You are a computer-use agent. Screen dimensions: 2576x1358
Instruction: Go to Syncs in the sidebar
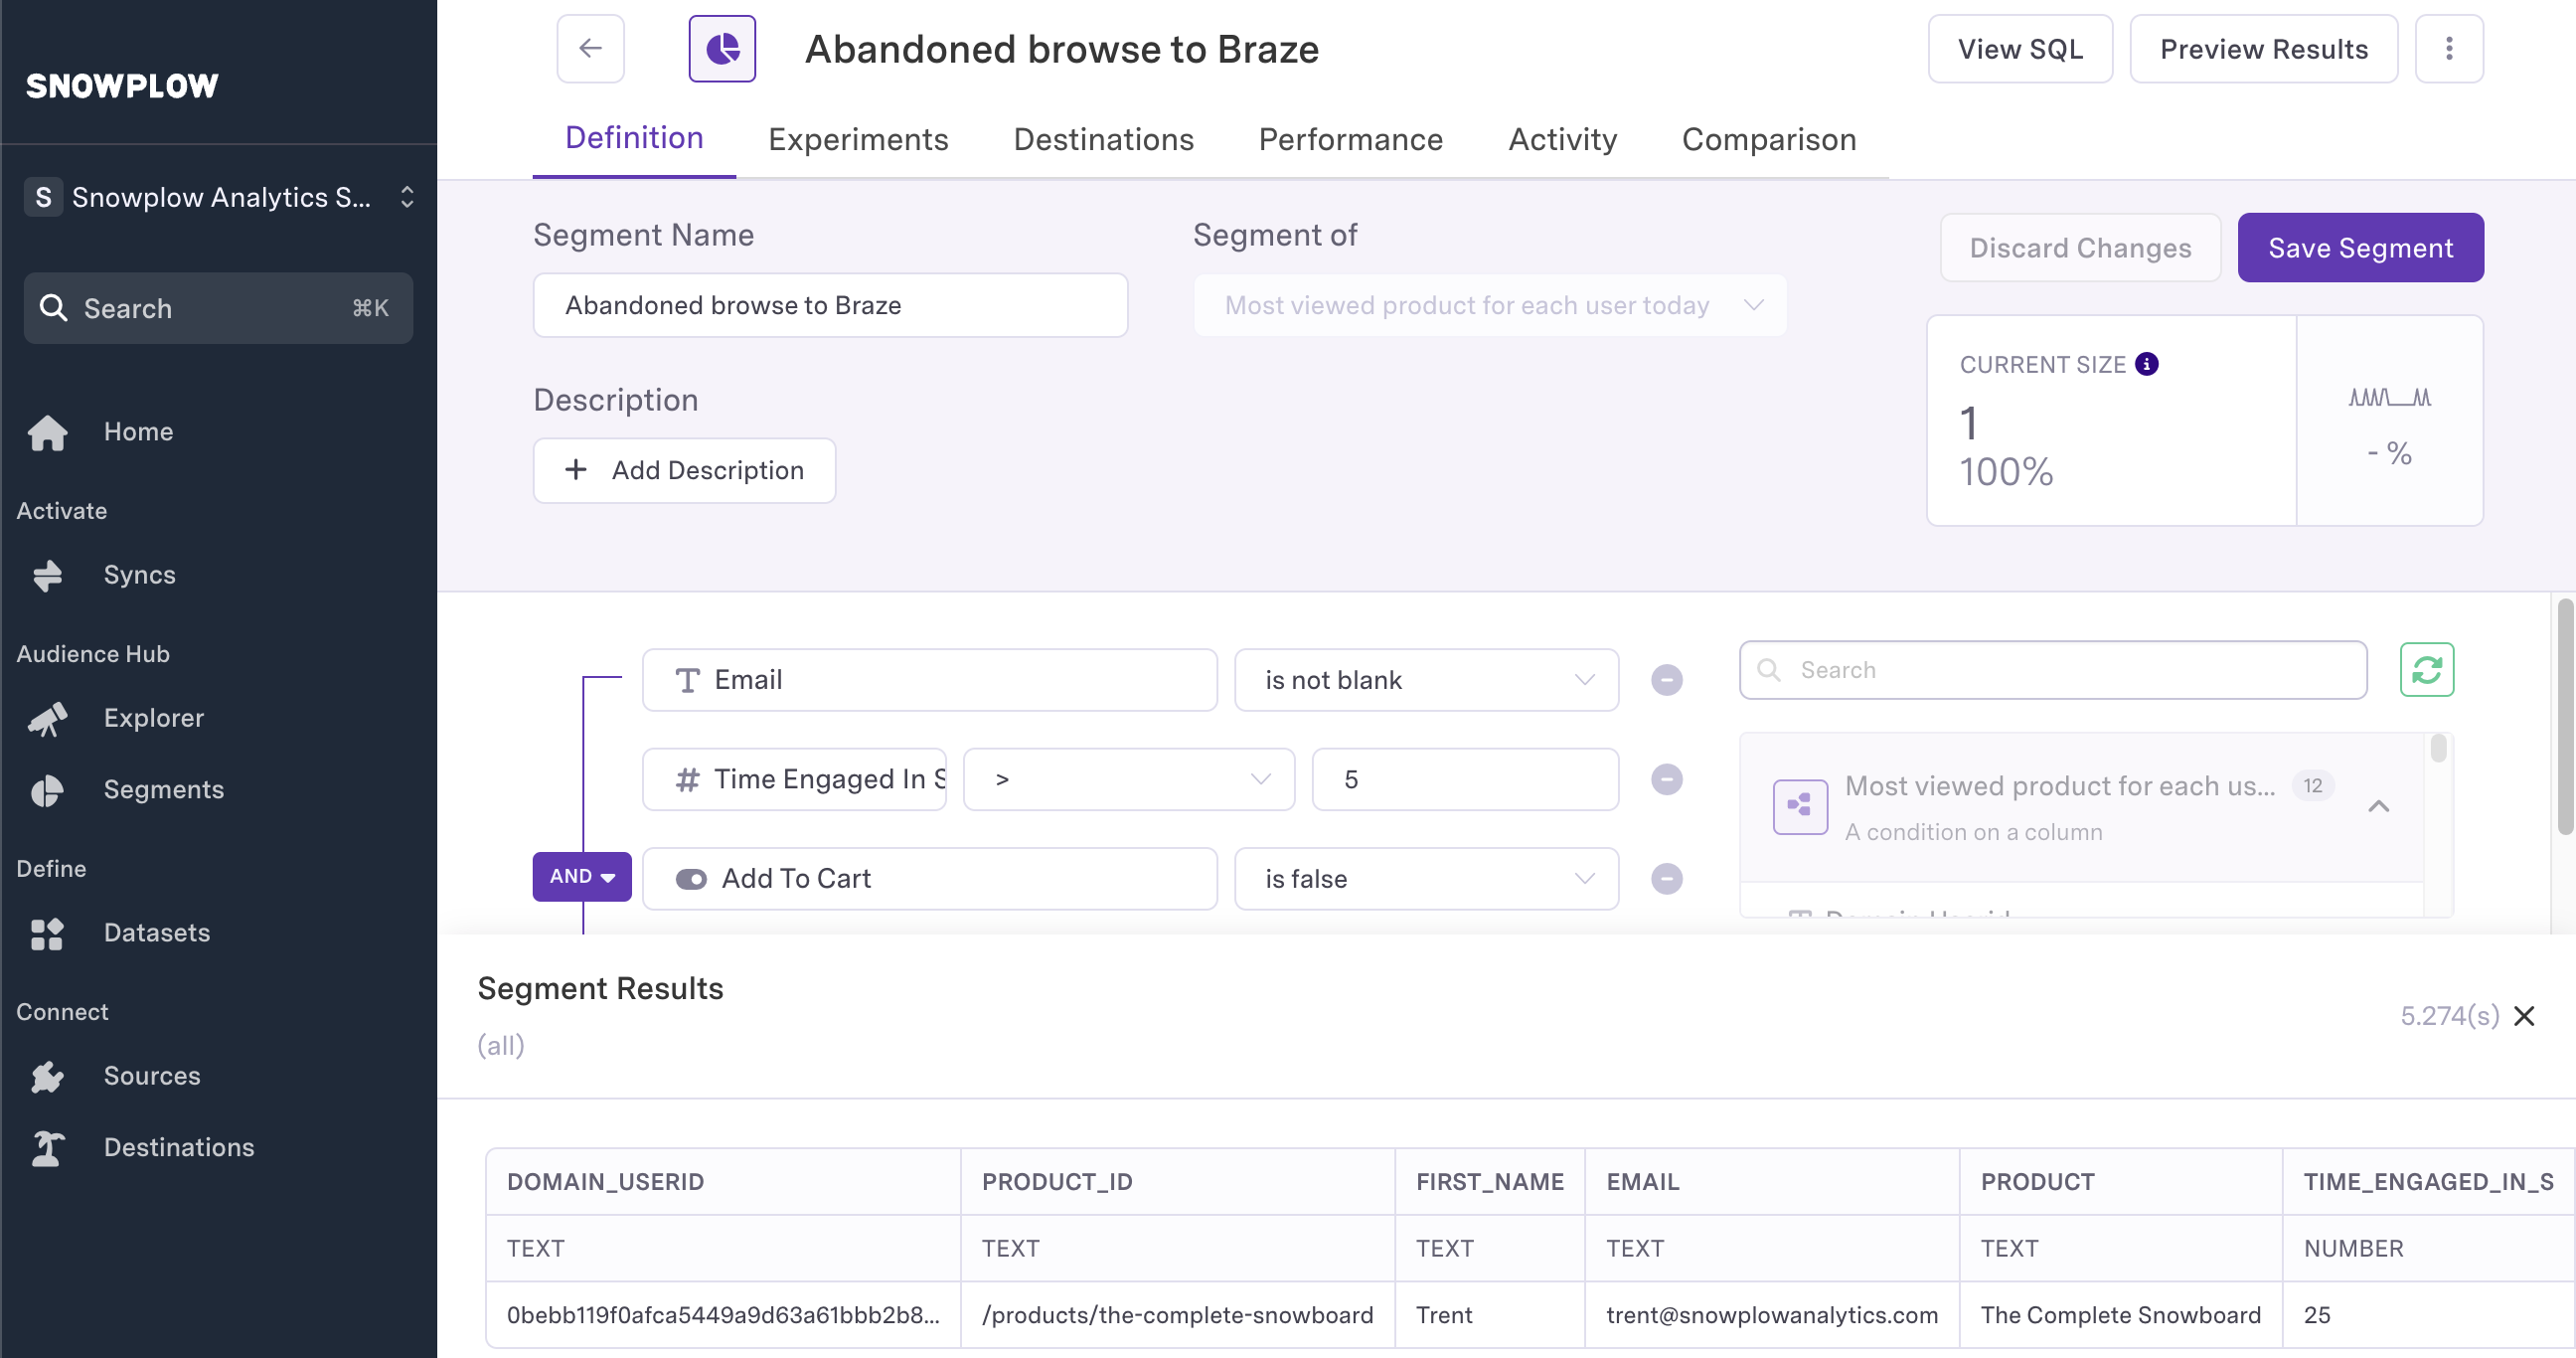coord(139,574)
